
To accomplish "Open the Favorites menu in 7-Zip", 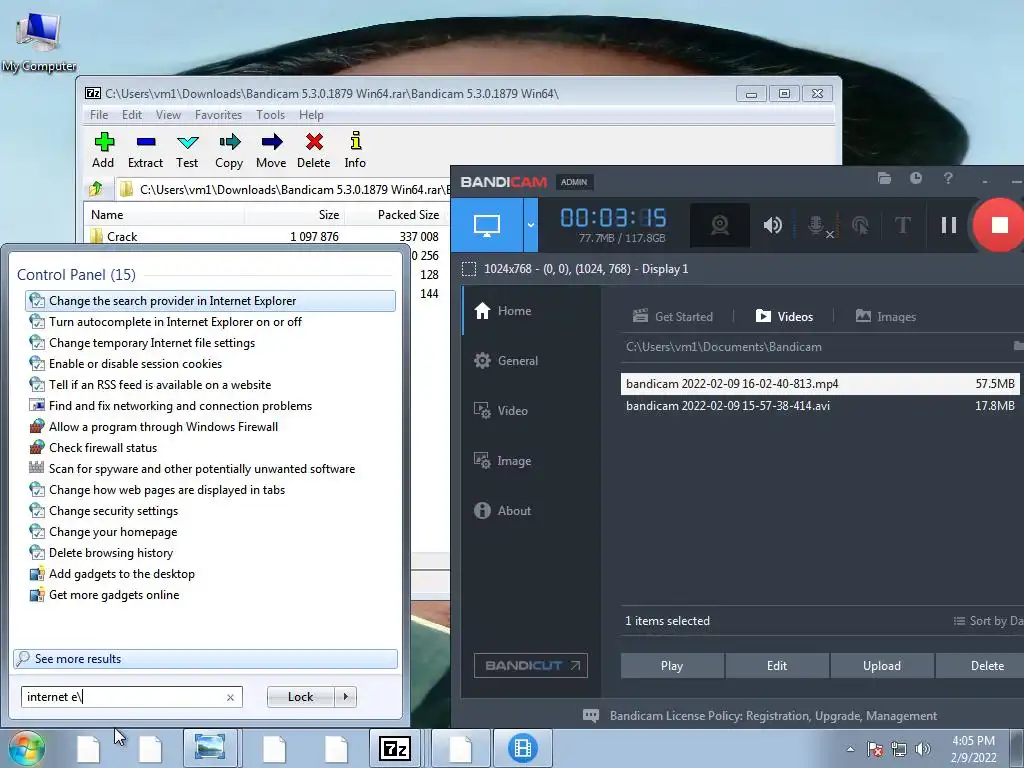I will (x=218, y=115).
